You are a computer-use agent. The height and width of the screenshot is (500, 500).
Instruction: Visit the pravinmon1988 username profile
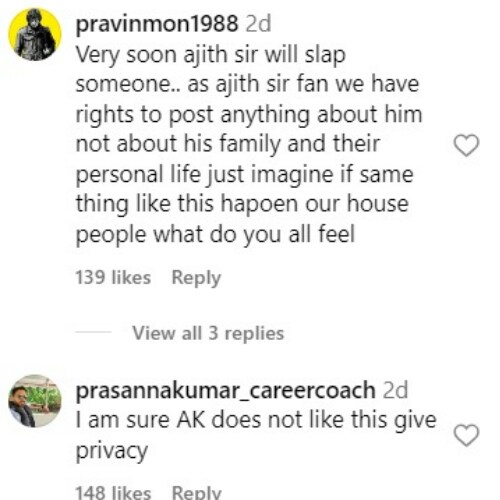pos(157,25)
